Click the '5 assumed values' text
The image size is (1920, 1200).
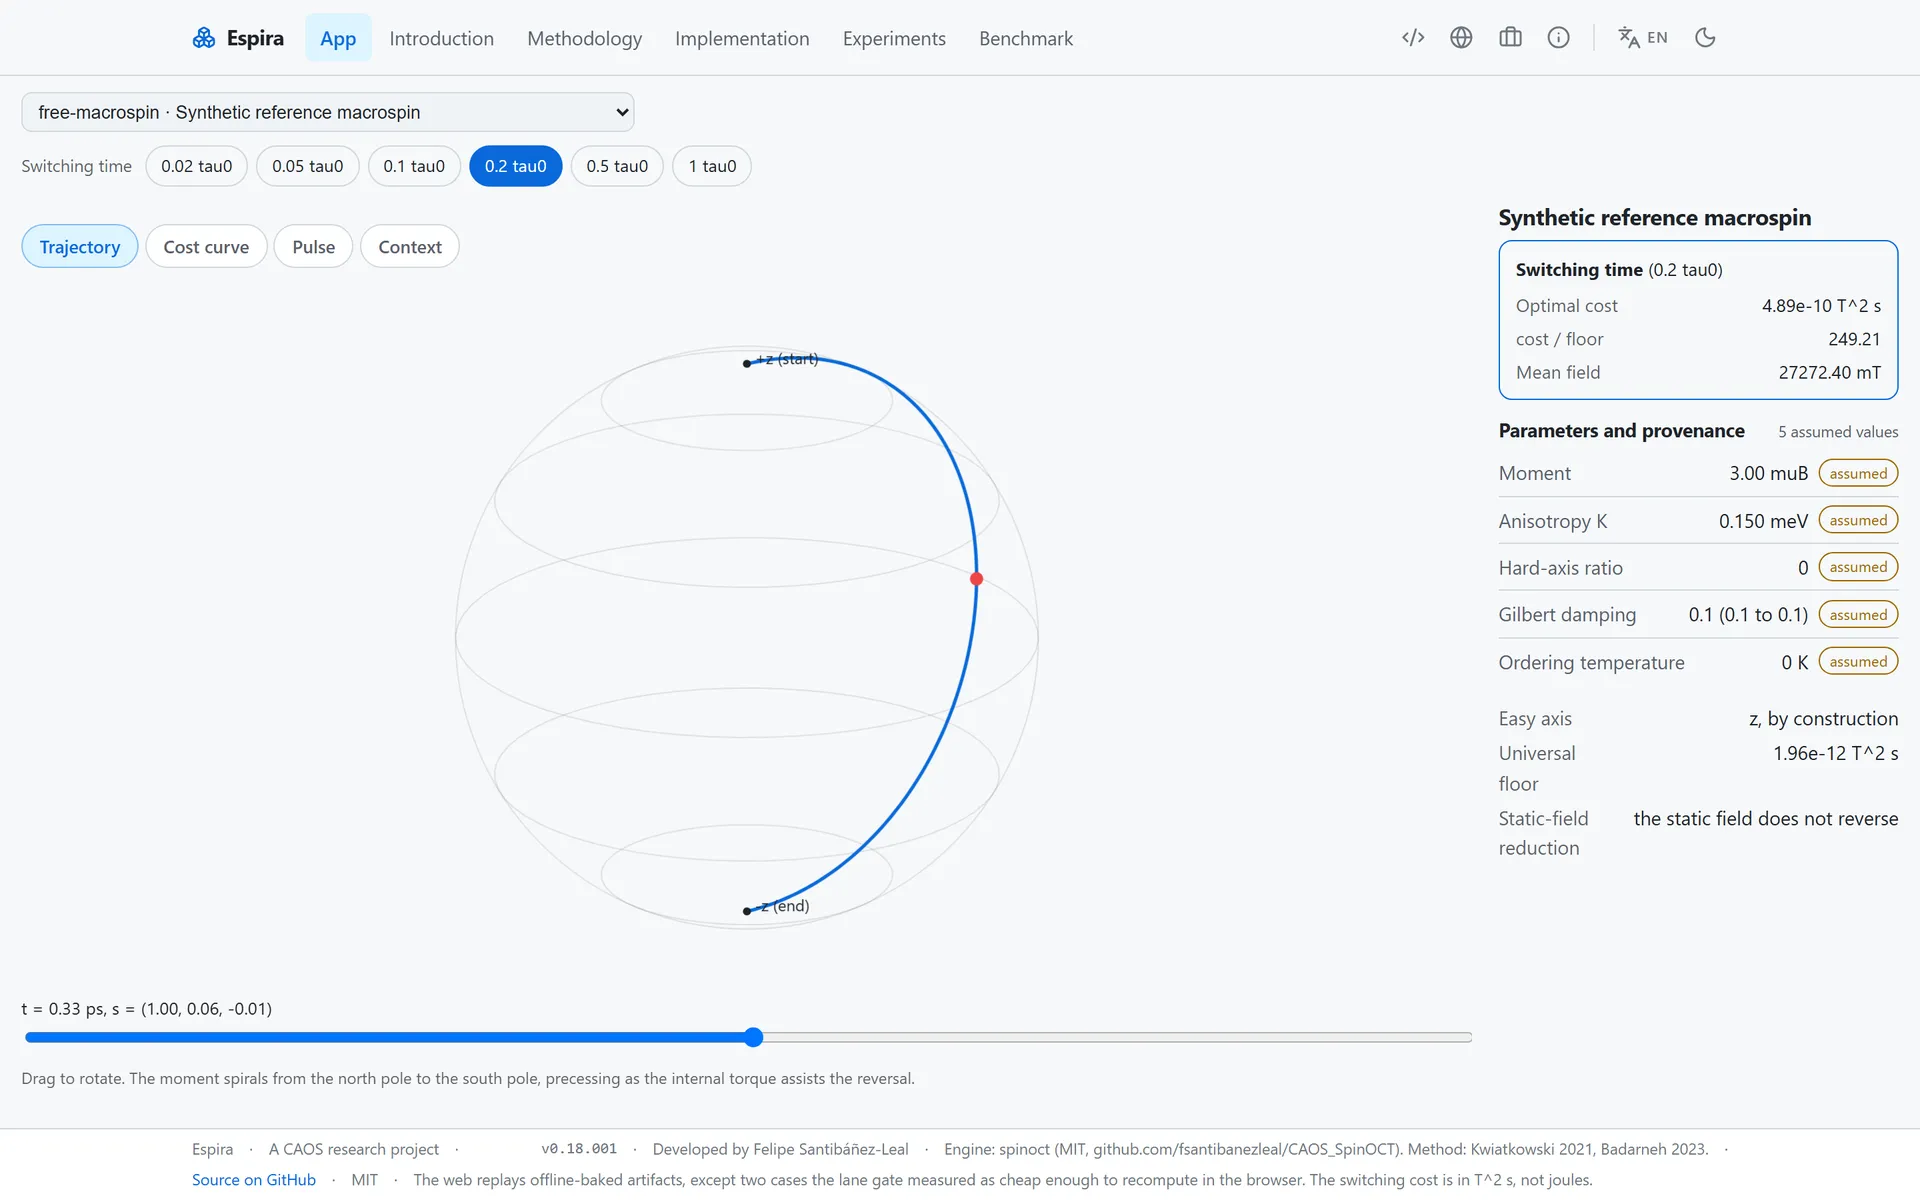(1838, 432)
